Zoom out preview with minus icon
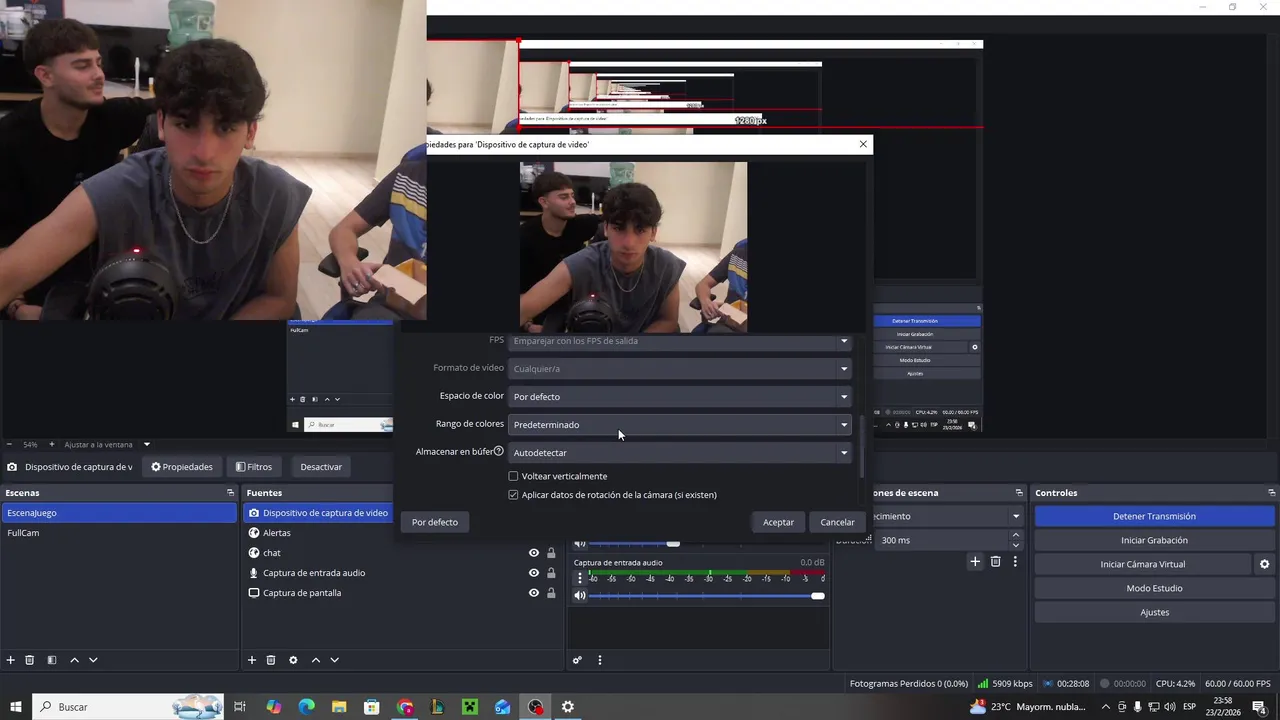Screen dimensions: 1280x720 (9, 444)
